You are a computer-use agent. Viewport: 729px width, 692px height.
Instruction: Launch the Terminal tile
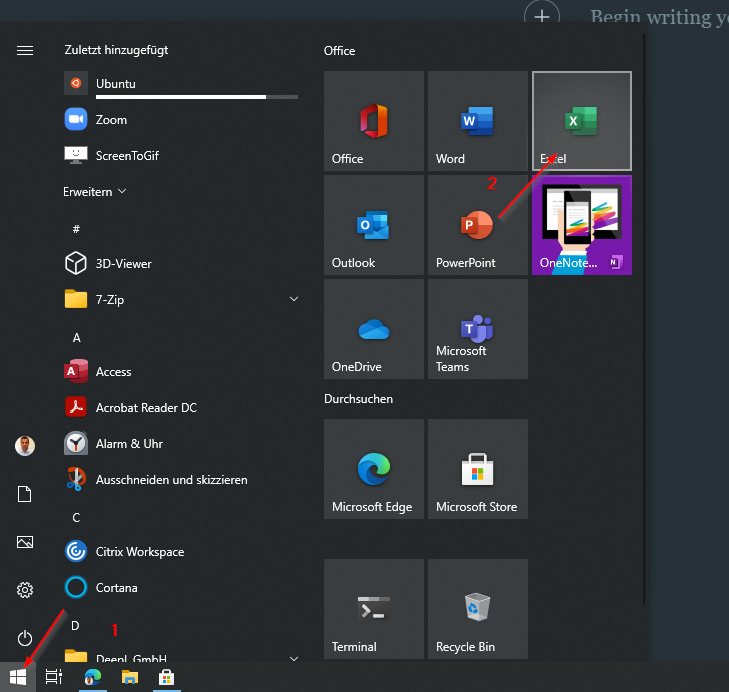pos(373,610)
